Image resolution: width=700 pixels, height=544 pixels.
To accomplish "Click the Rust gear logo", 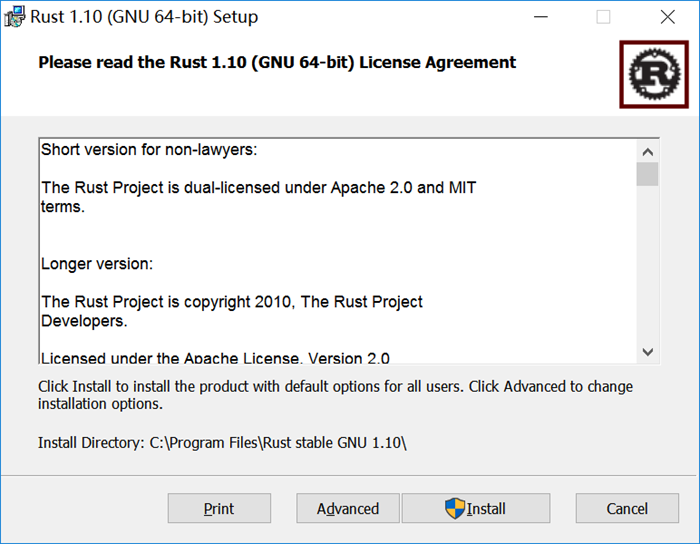I will (x=653, y=73).
